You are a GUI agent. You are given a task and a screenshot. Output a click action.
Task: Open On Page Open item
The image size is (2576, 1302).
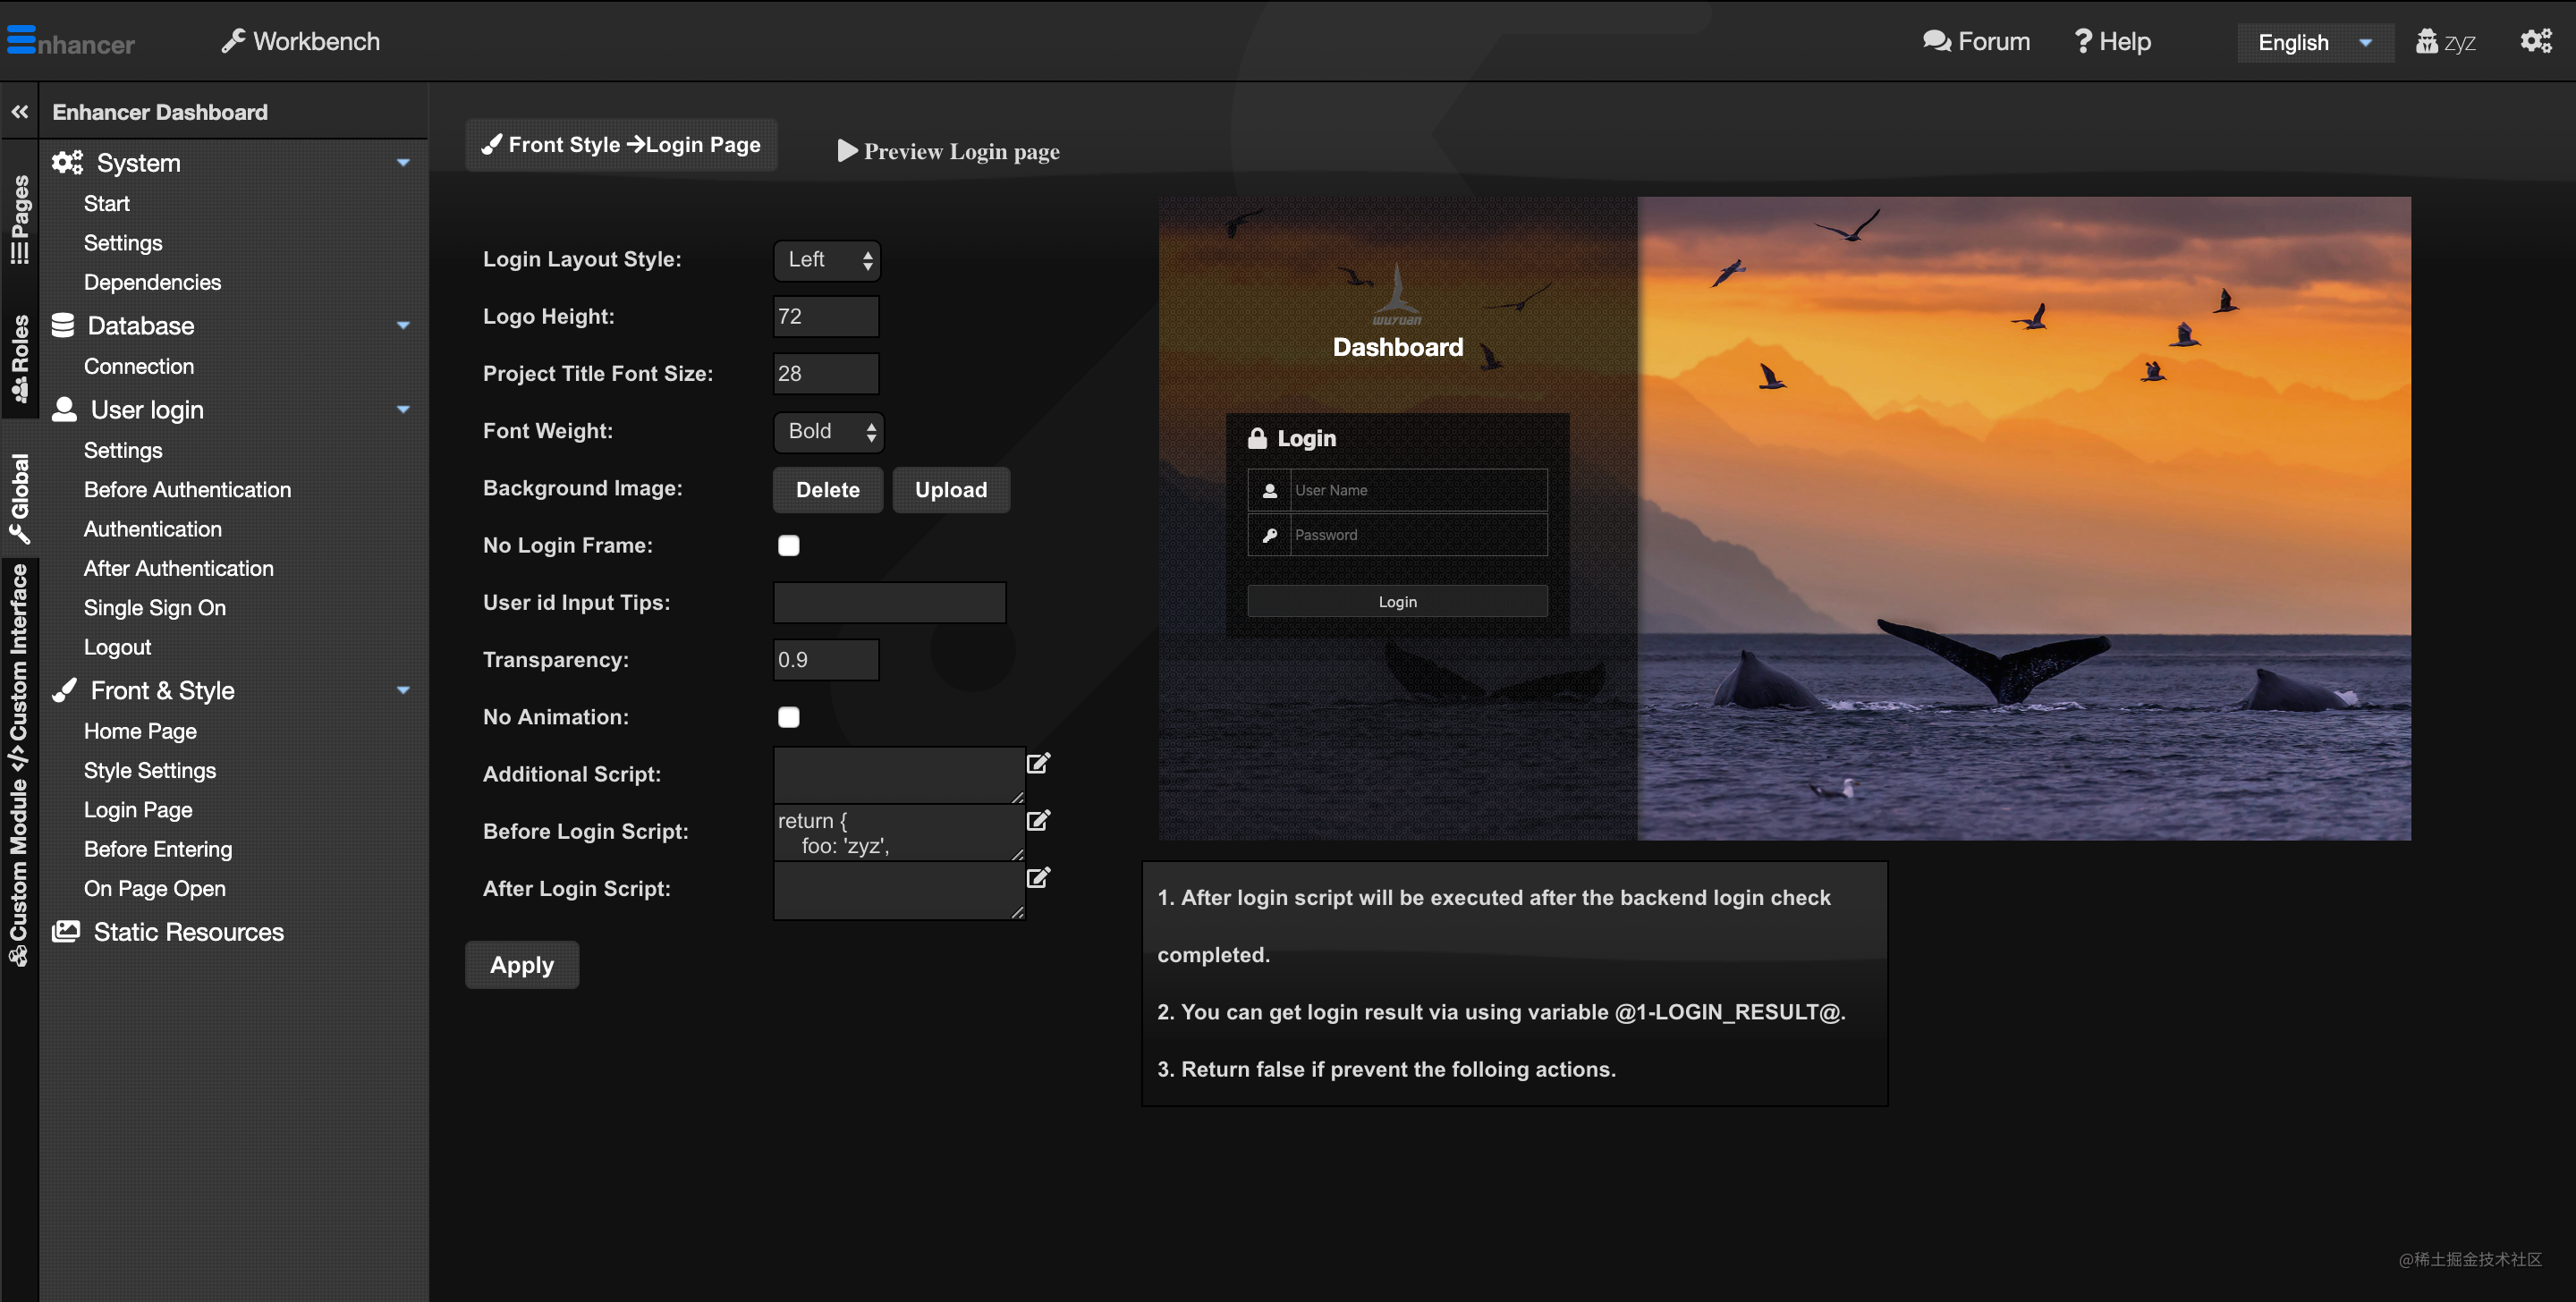(155, 888)
